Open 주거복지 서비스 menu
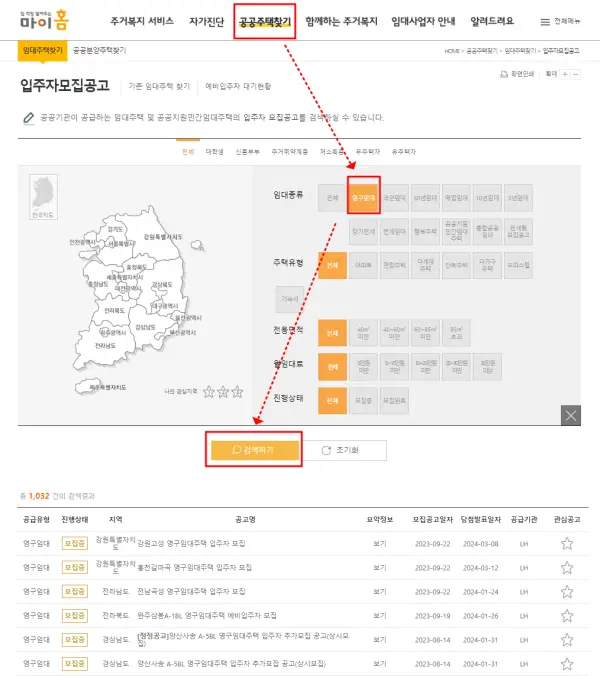This screenshot has height=676, width=600. (x=142, y=21)
